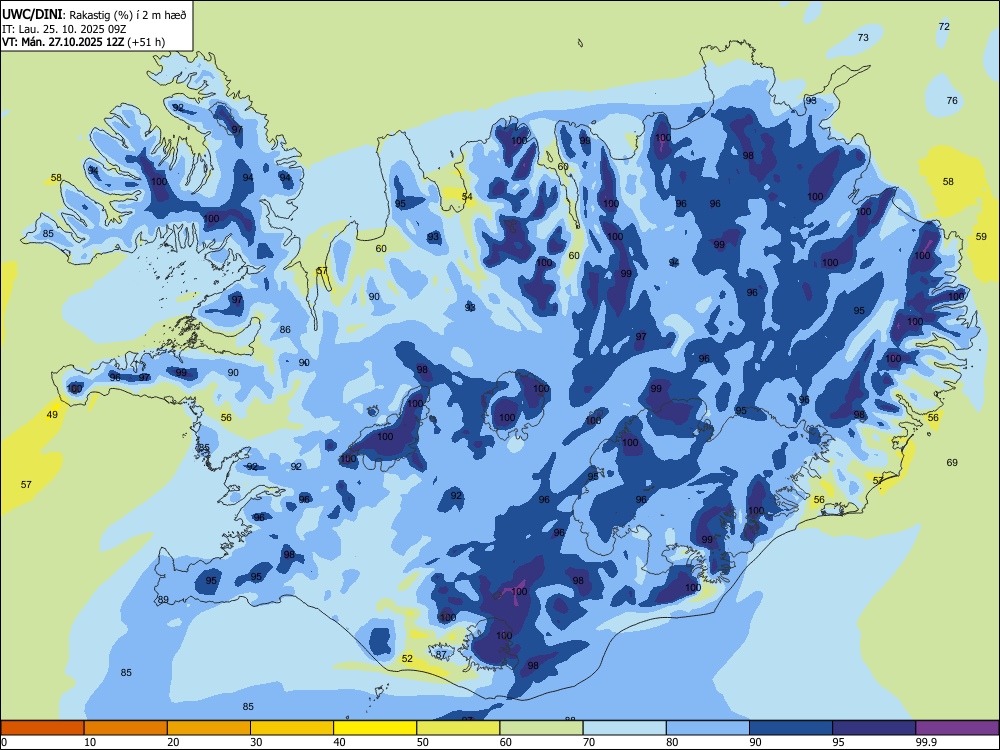Click the humidity value '89' on the southwest coast

point(164,599)
